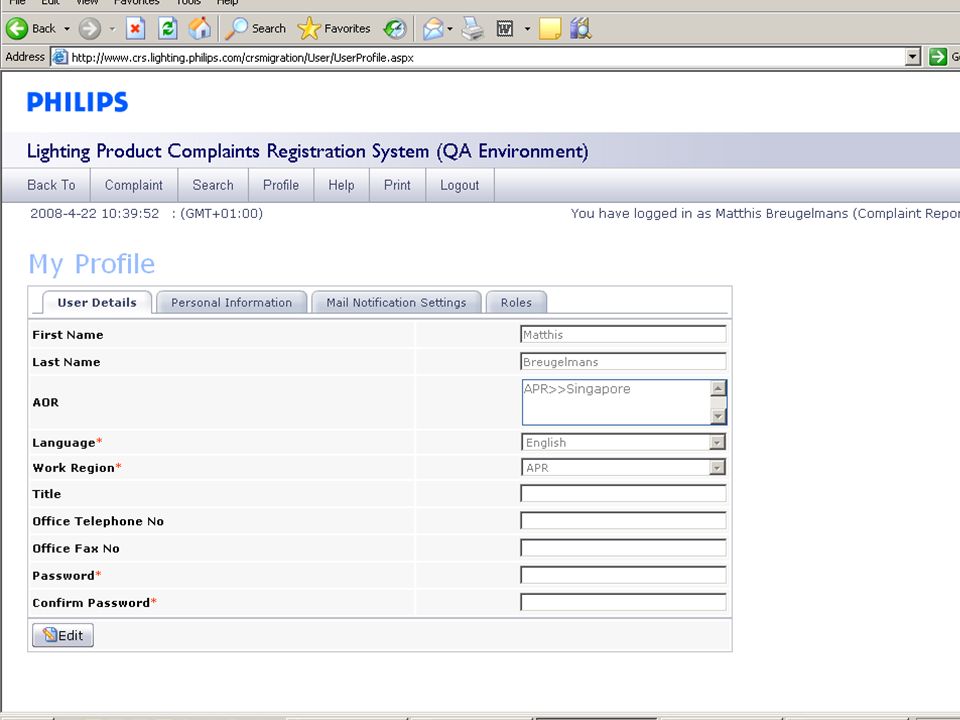This screenshot has height=720, width=960.
Task: Open the address bar URL dropdown
Action: click(x=912, y=58)
